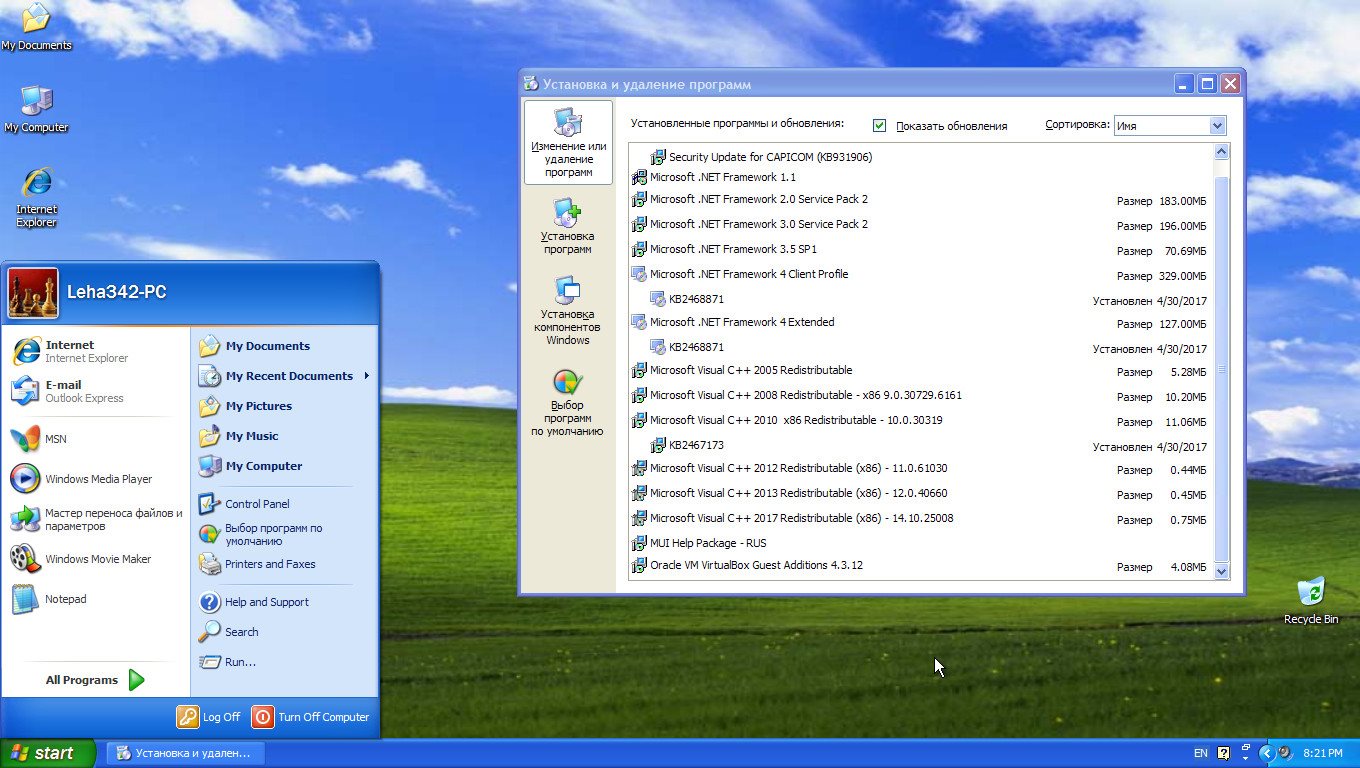Click the EN language indicator
Screen dimensions: 1360x768
tap(1201, 753)
